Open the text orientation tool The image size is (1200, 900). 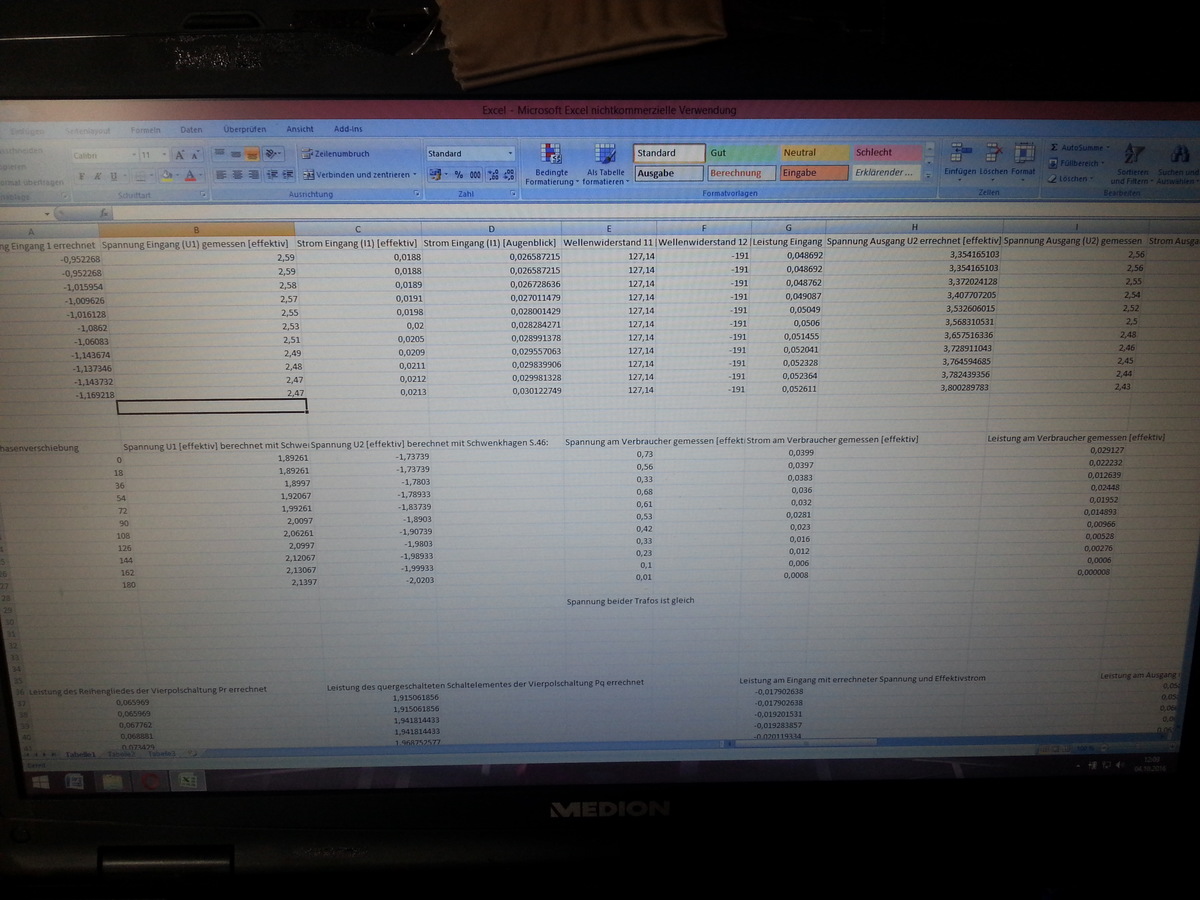[273, 154]
